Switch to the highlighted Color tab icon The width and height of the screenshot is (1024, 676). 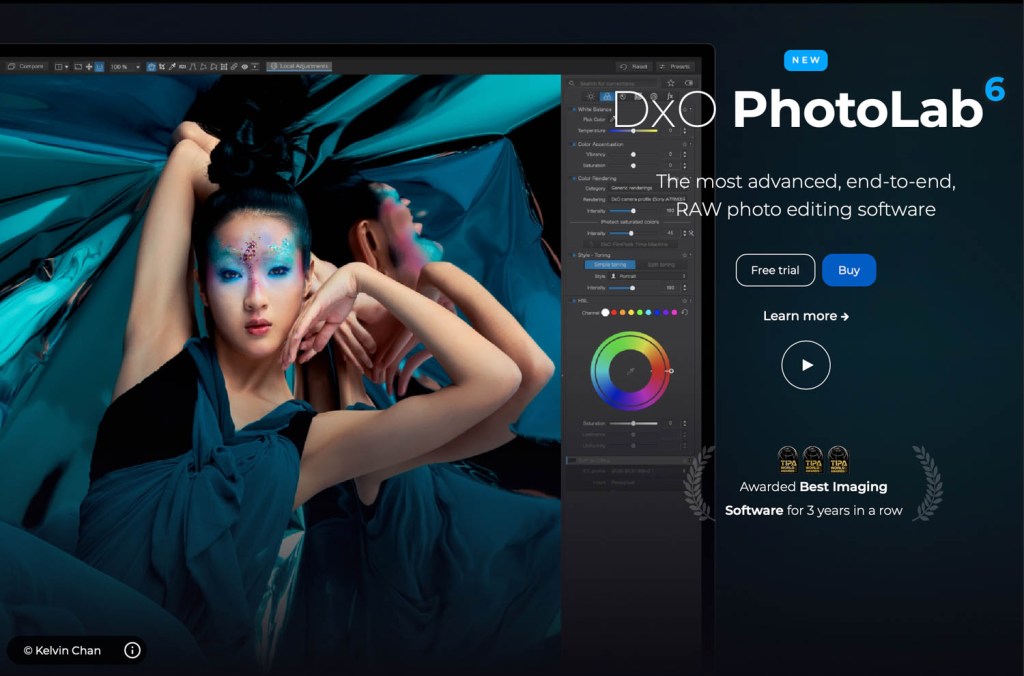[x=607, y=97]
